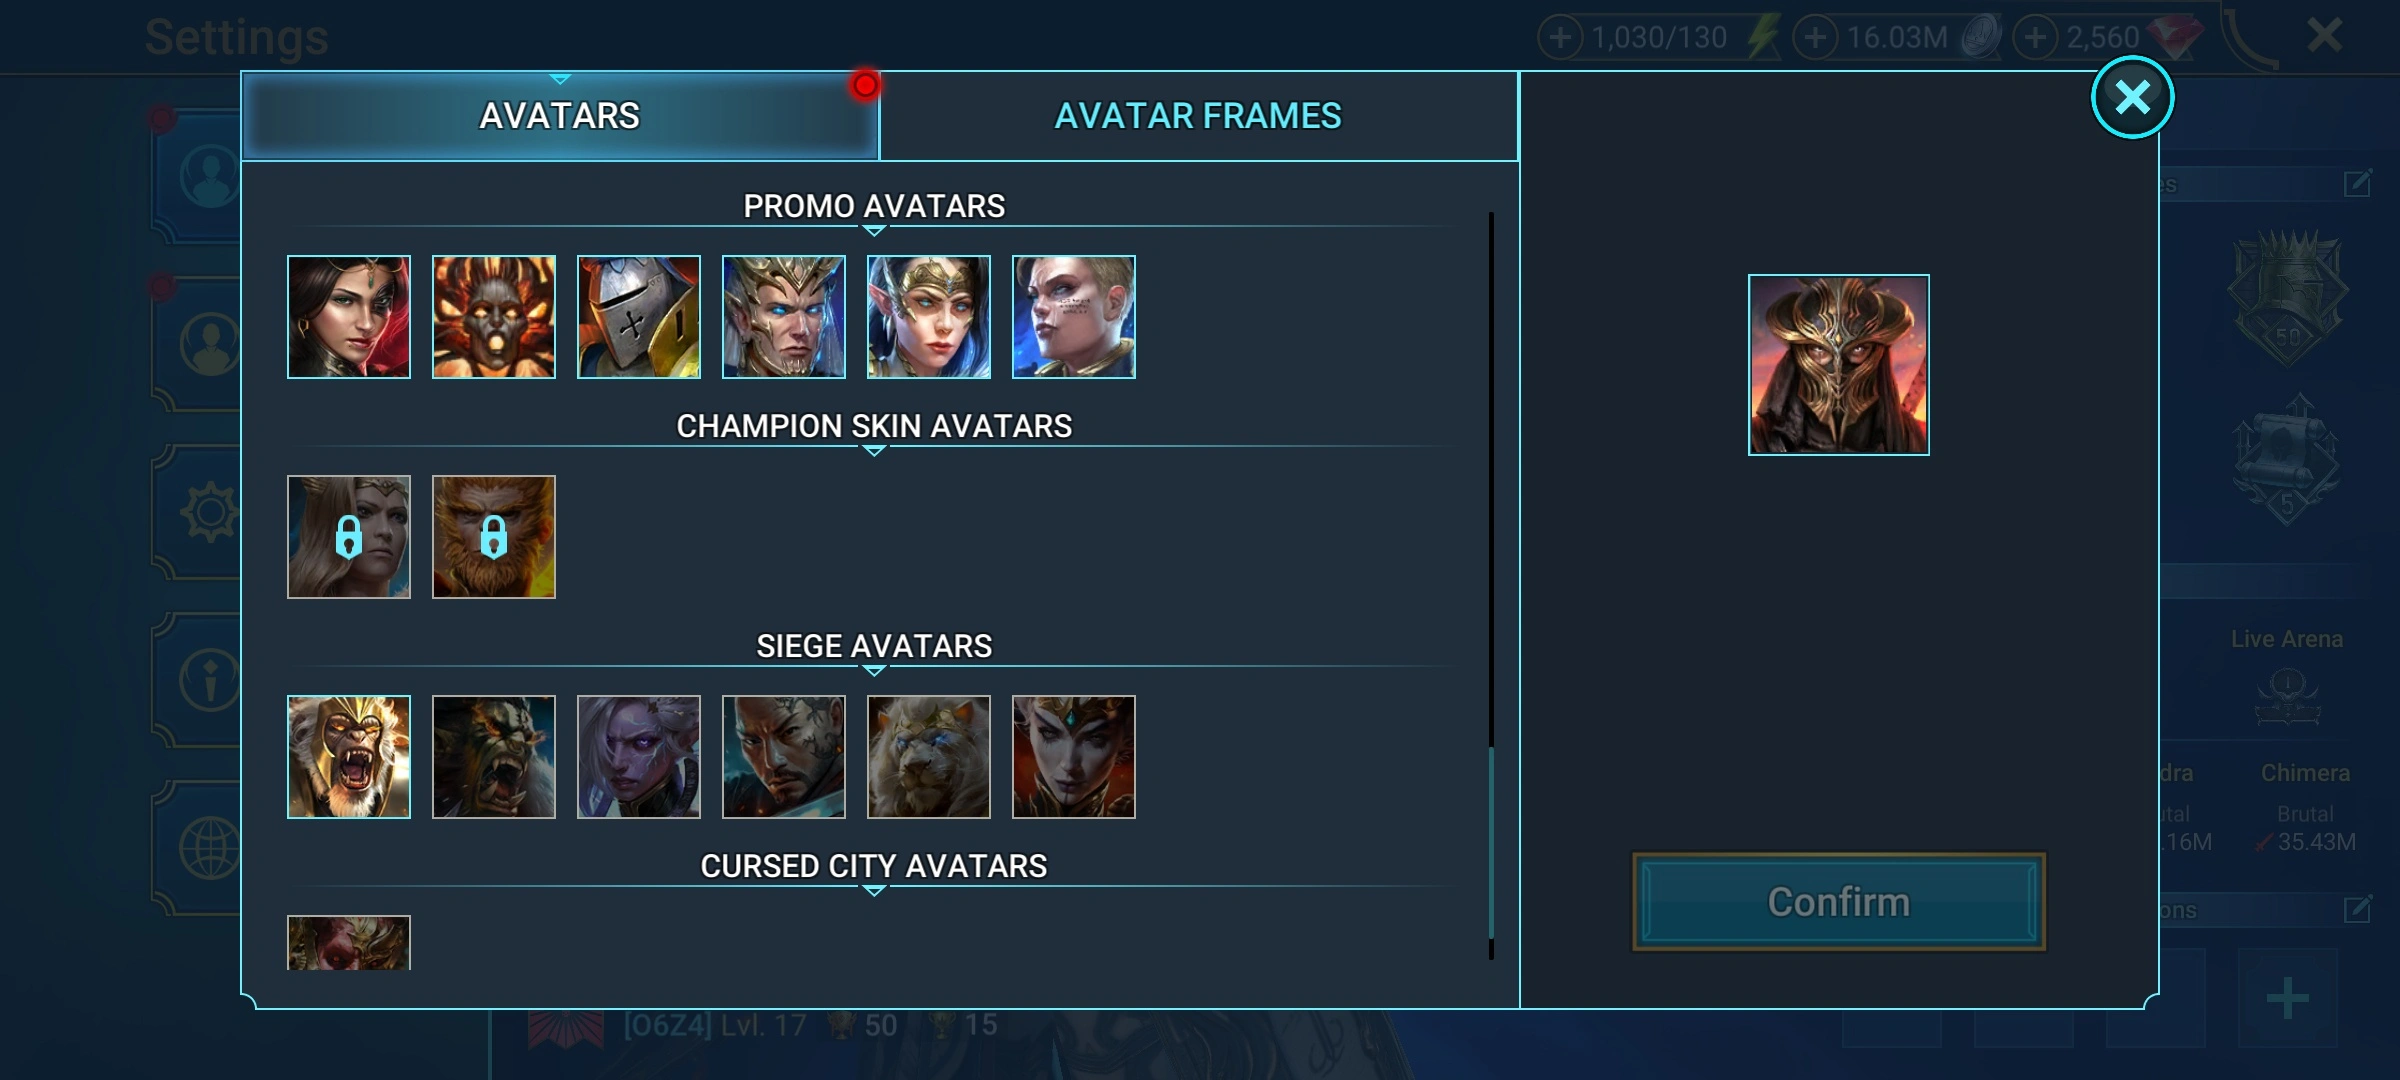Select the blue-eyed elf king avatar
The image size is (2400, 1080).
[x=783, y=317]
